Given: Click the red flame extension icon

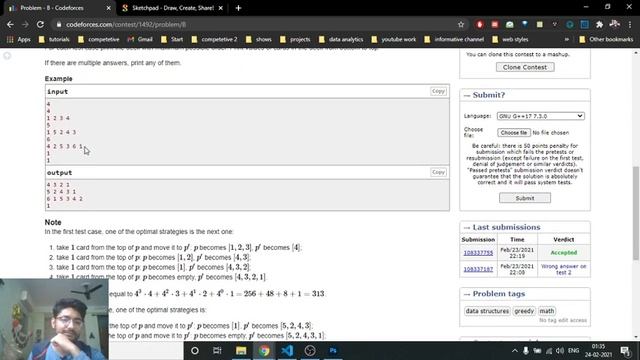Looking at the screenshot, I should point(480,24).
